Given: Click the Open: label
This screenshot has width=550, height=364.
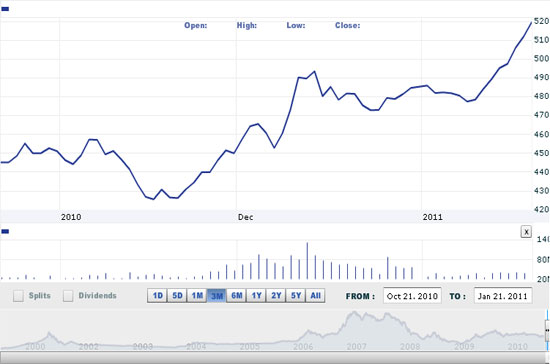Looking at the screenshot, I should [195, 25].
